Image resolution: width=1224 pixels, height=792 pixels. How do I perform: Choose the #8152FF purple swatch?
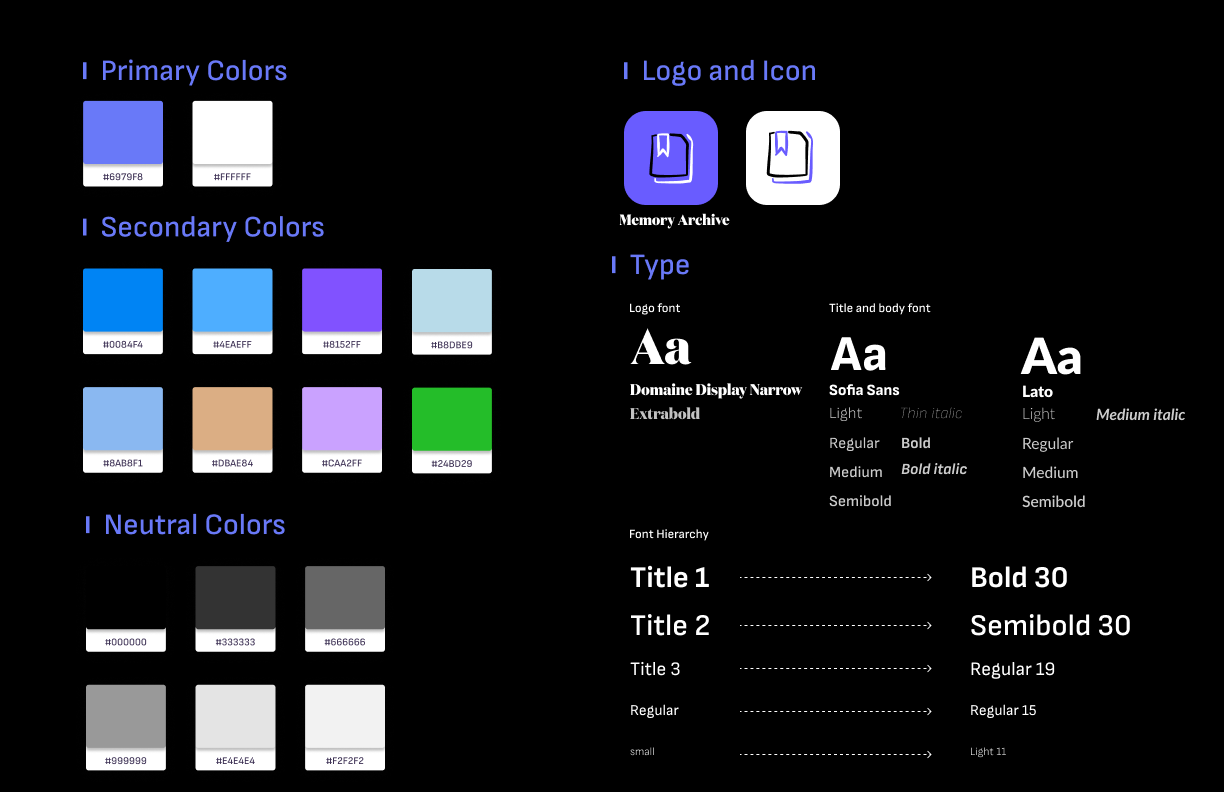coord(342,311)
